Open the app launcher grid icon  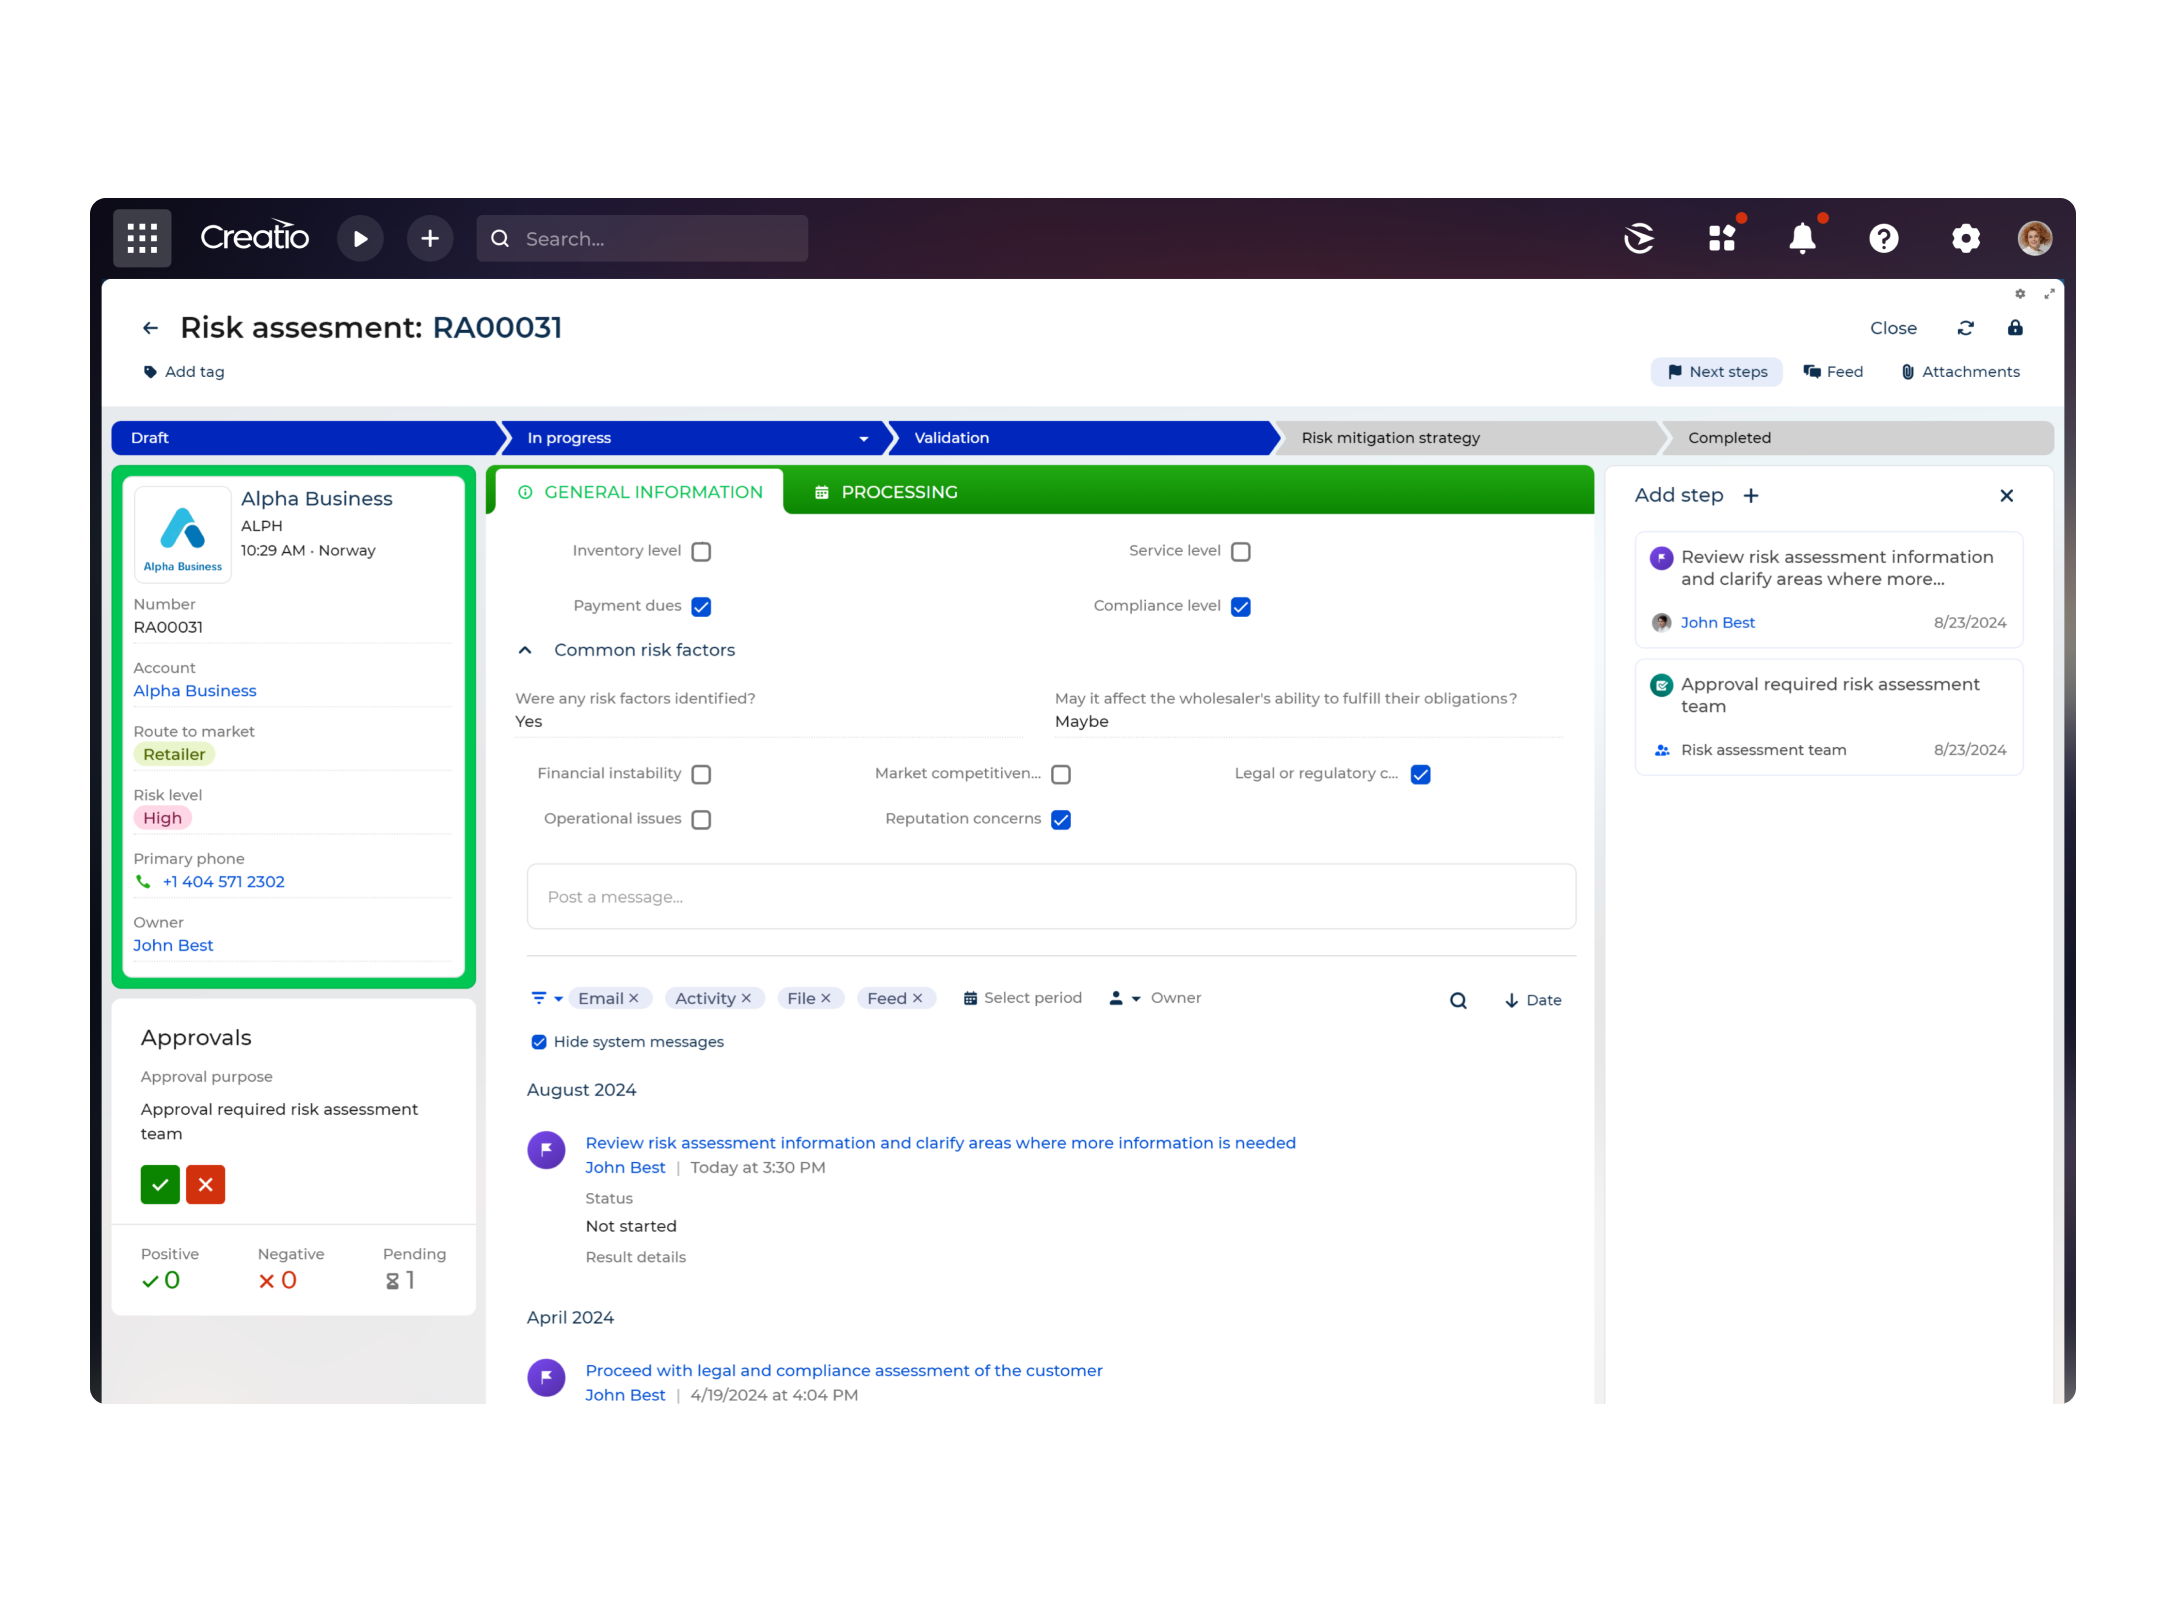click(x=141, y=238)
